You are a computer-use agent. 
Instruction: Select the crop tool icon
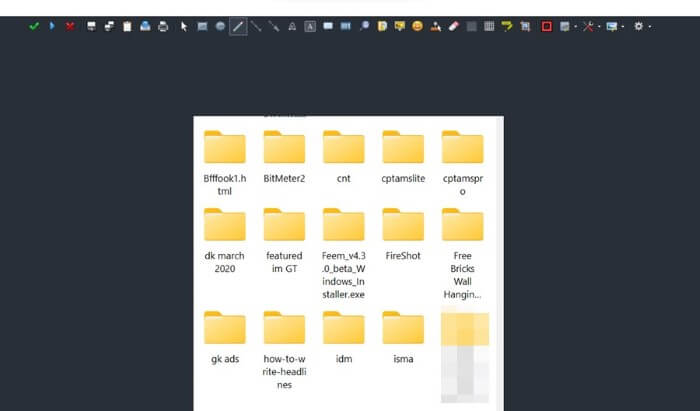pos(525,26)
